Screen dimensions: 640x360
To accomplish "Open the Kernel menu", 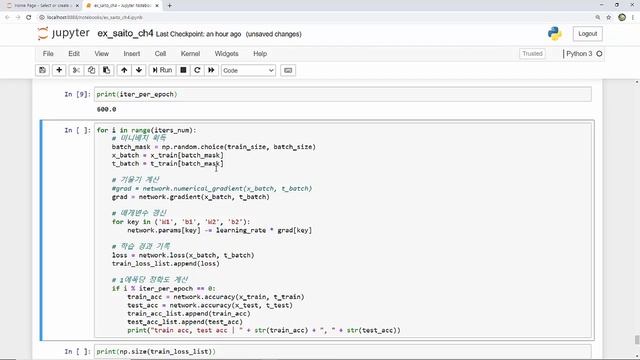I will tap(190, 53).
